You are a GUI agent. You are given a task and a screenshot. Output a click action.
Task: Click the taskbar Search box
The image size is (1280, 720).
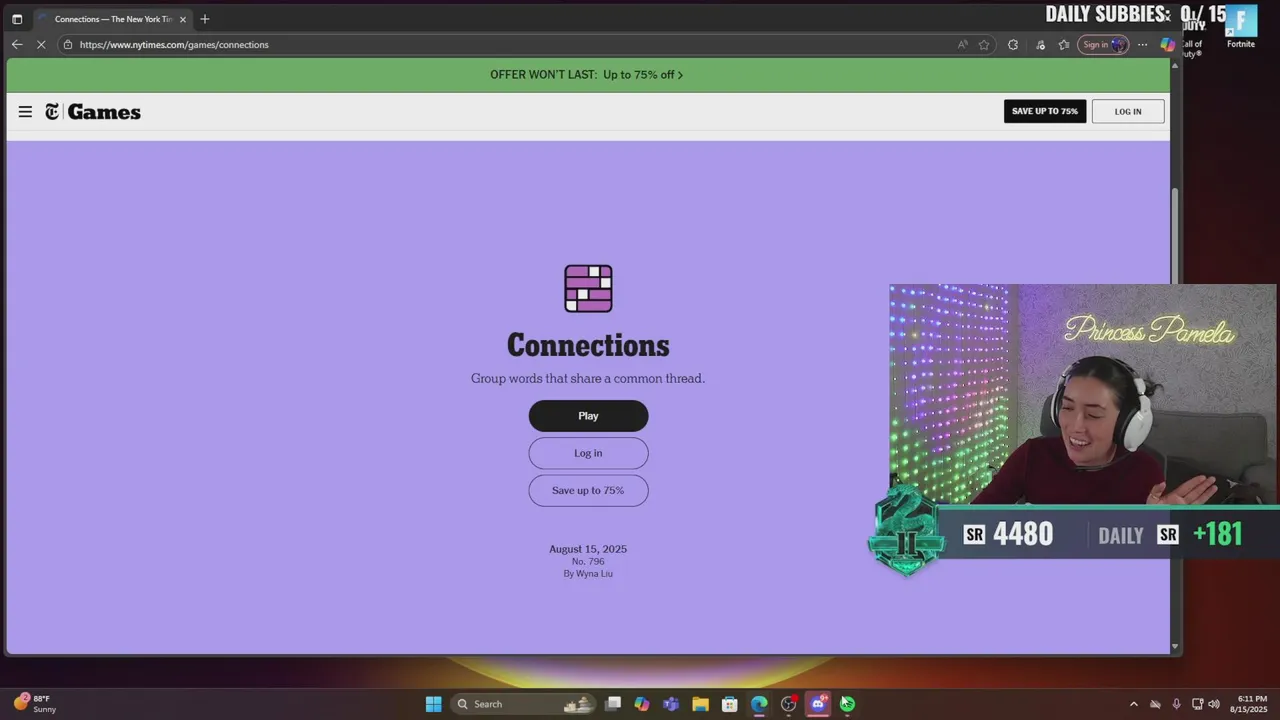coord(523,704)
